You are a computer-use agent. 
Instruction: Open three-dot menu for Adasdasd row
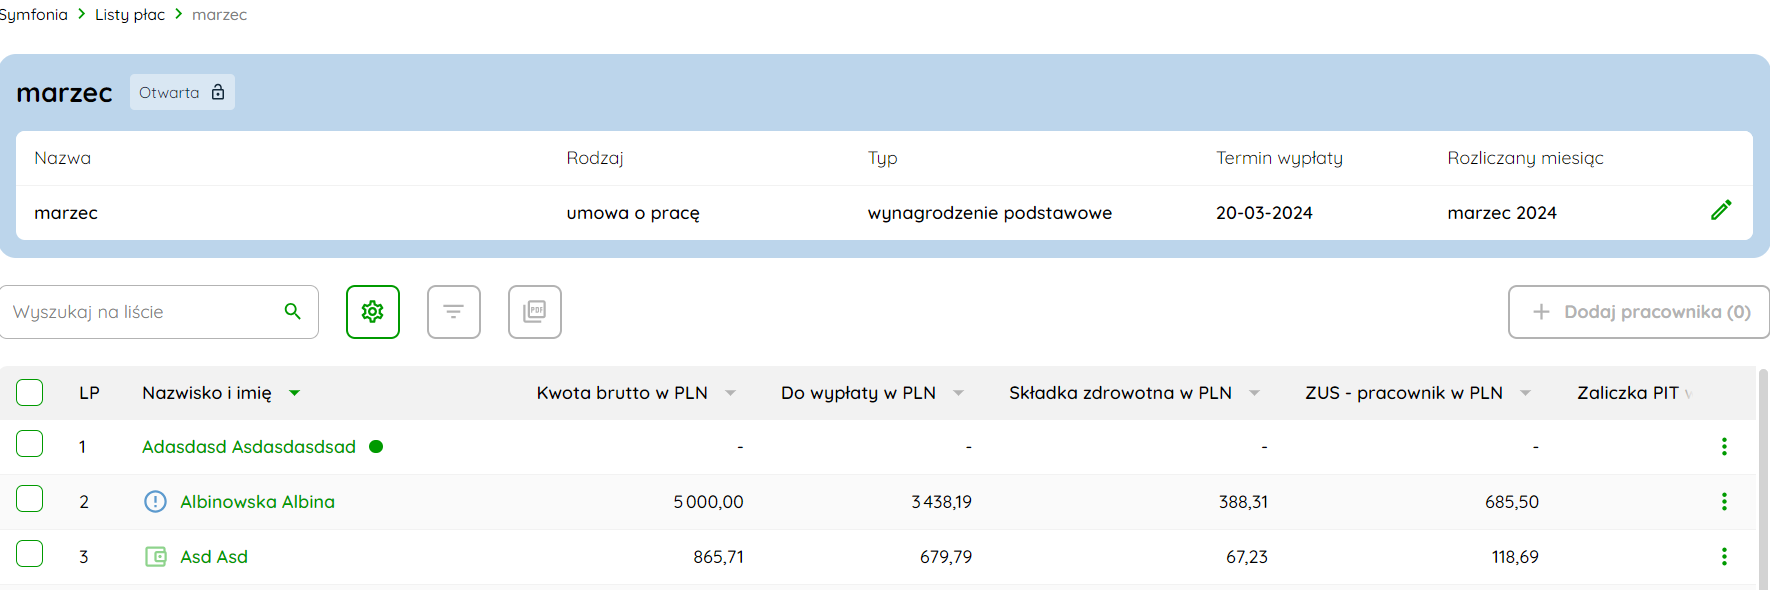coord(1724,447)
